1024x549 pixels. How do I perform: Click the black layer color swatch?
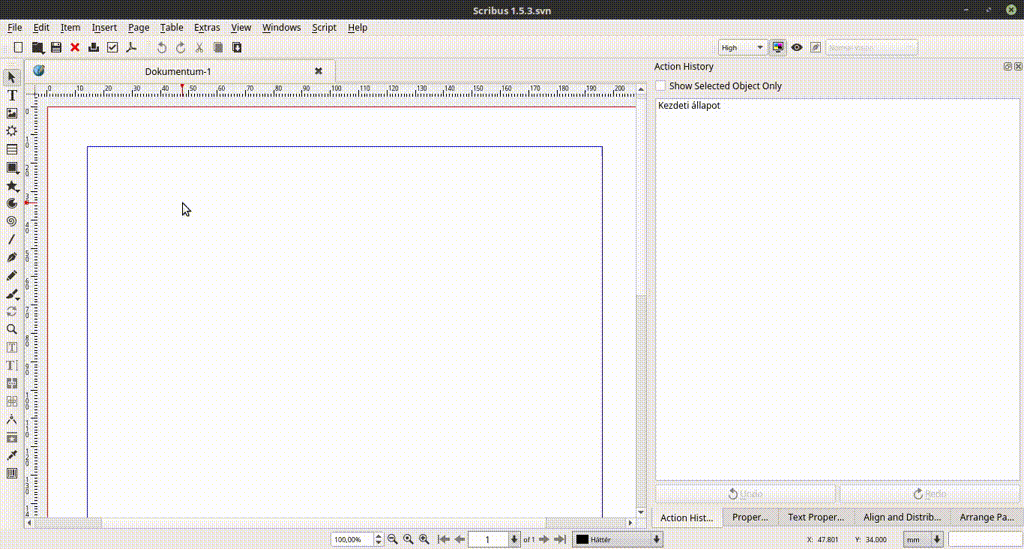click(x=582, y=539)
